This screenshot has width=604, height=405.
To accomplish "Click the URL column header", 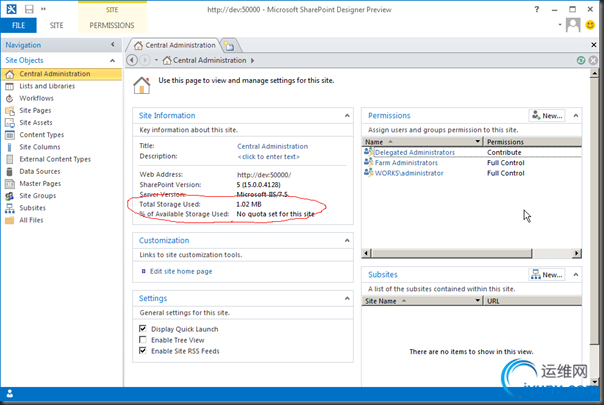I will (x=532, y=301).
